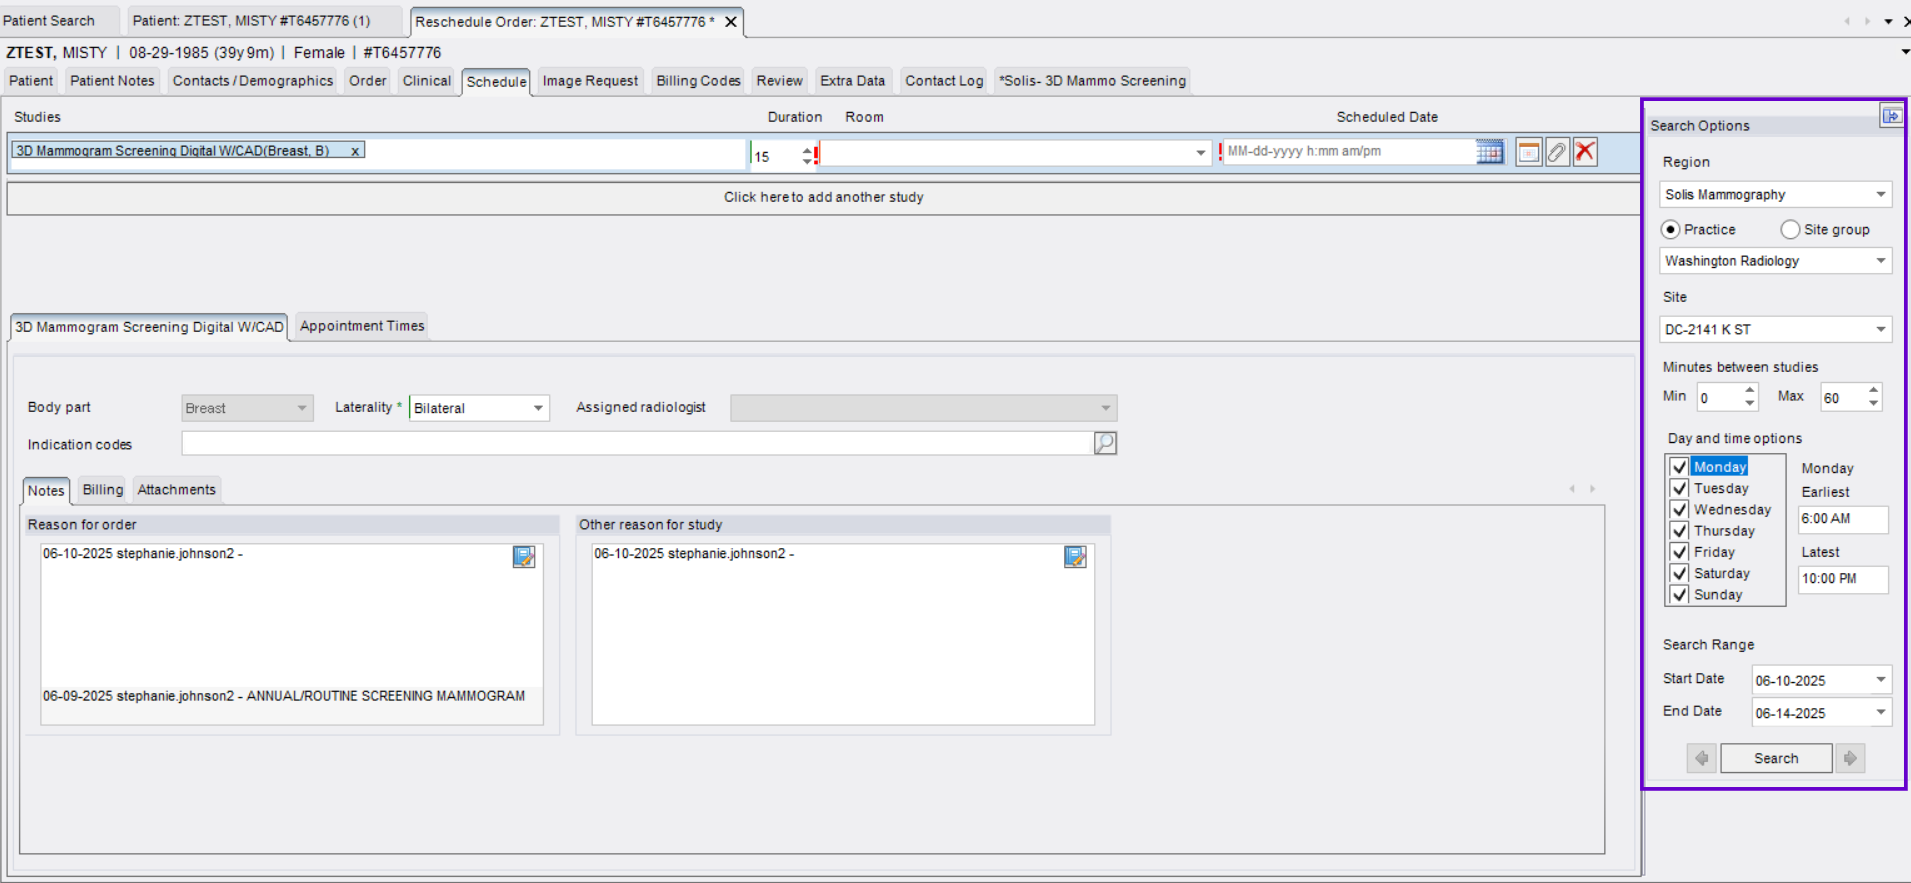The image size is (1911, 883).
Task: Remove 3D Mammogram study chip using x
Action: [355, 151]
